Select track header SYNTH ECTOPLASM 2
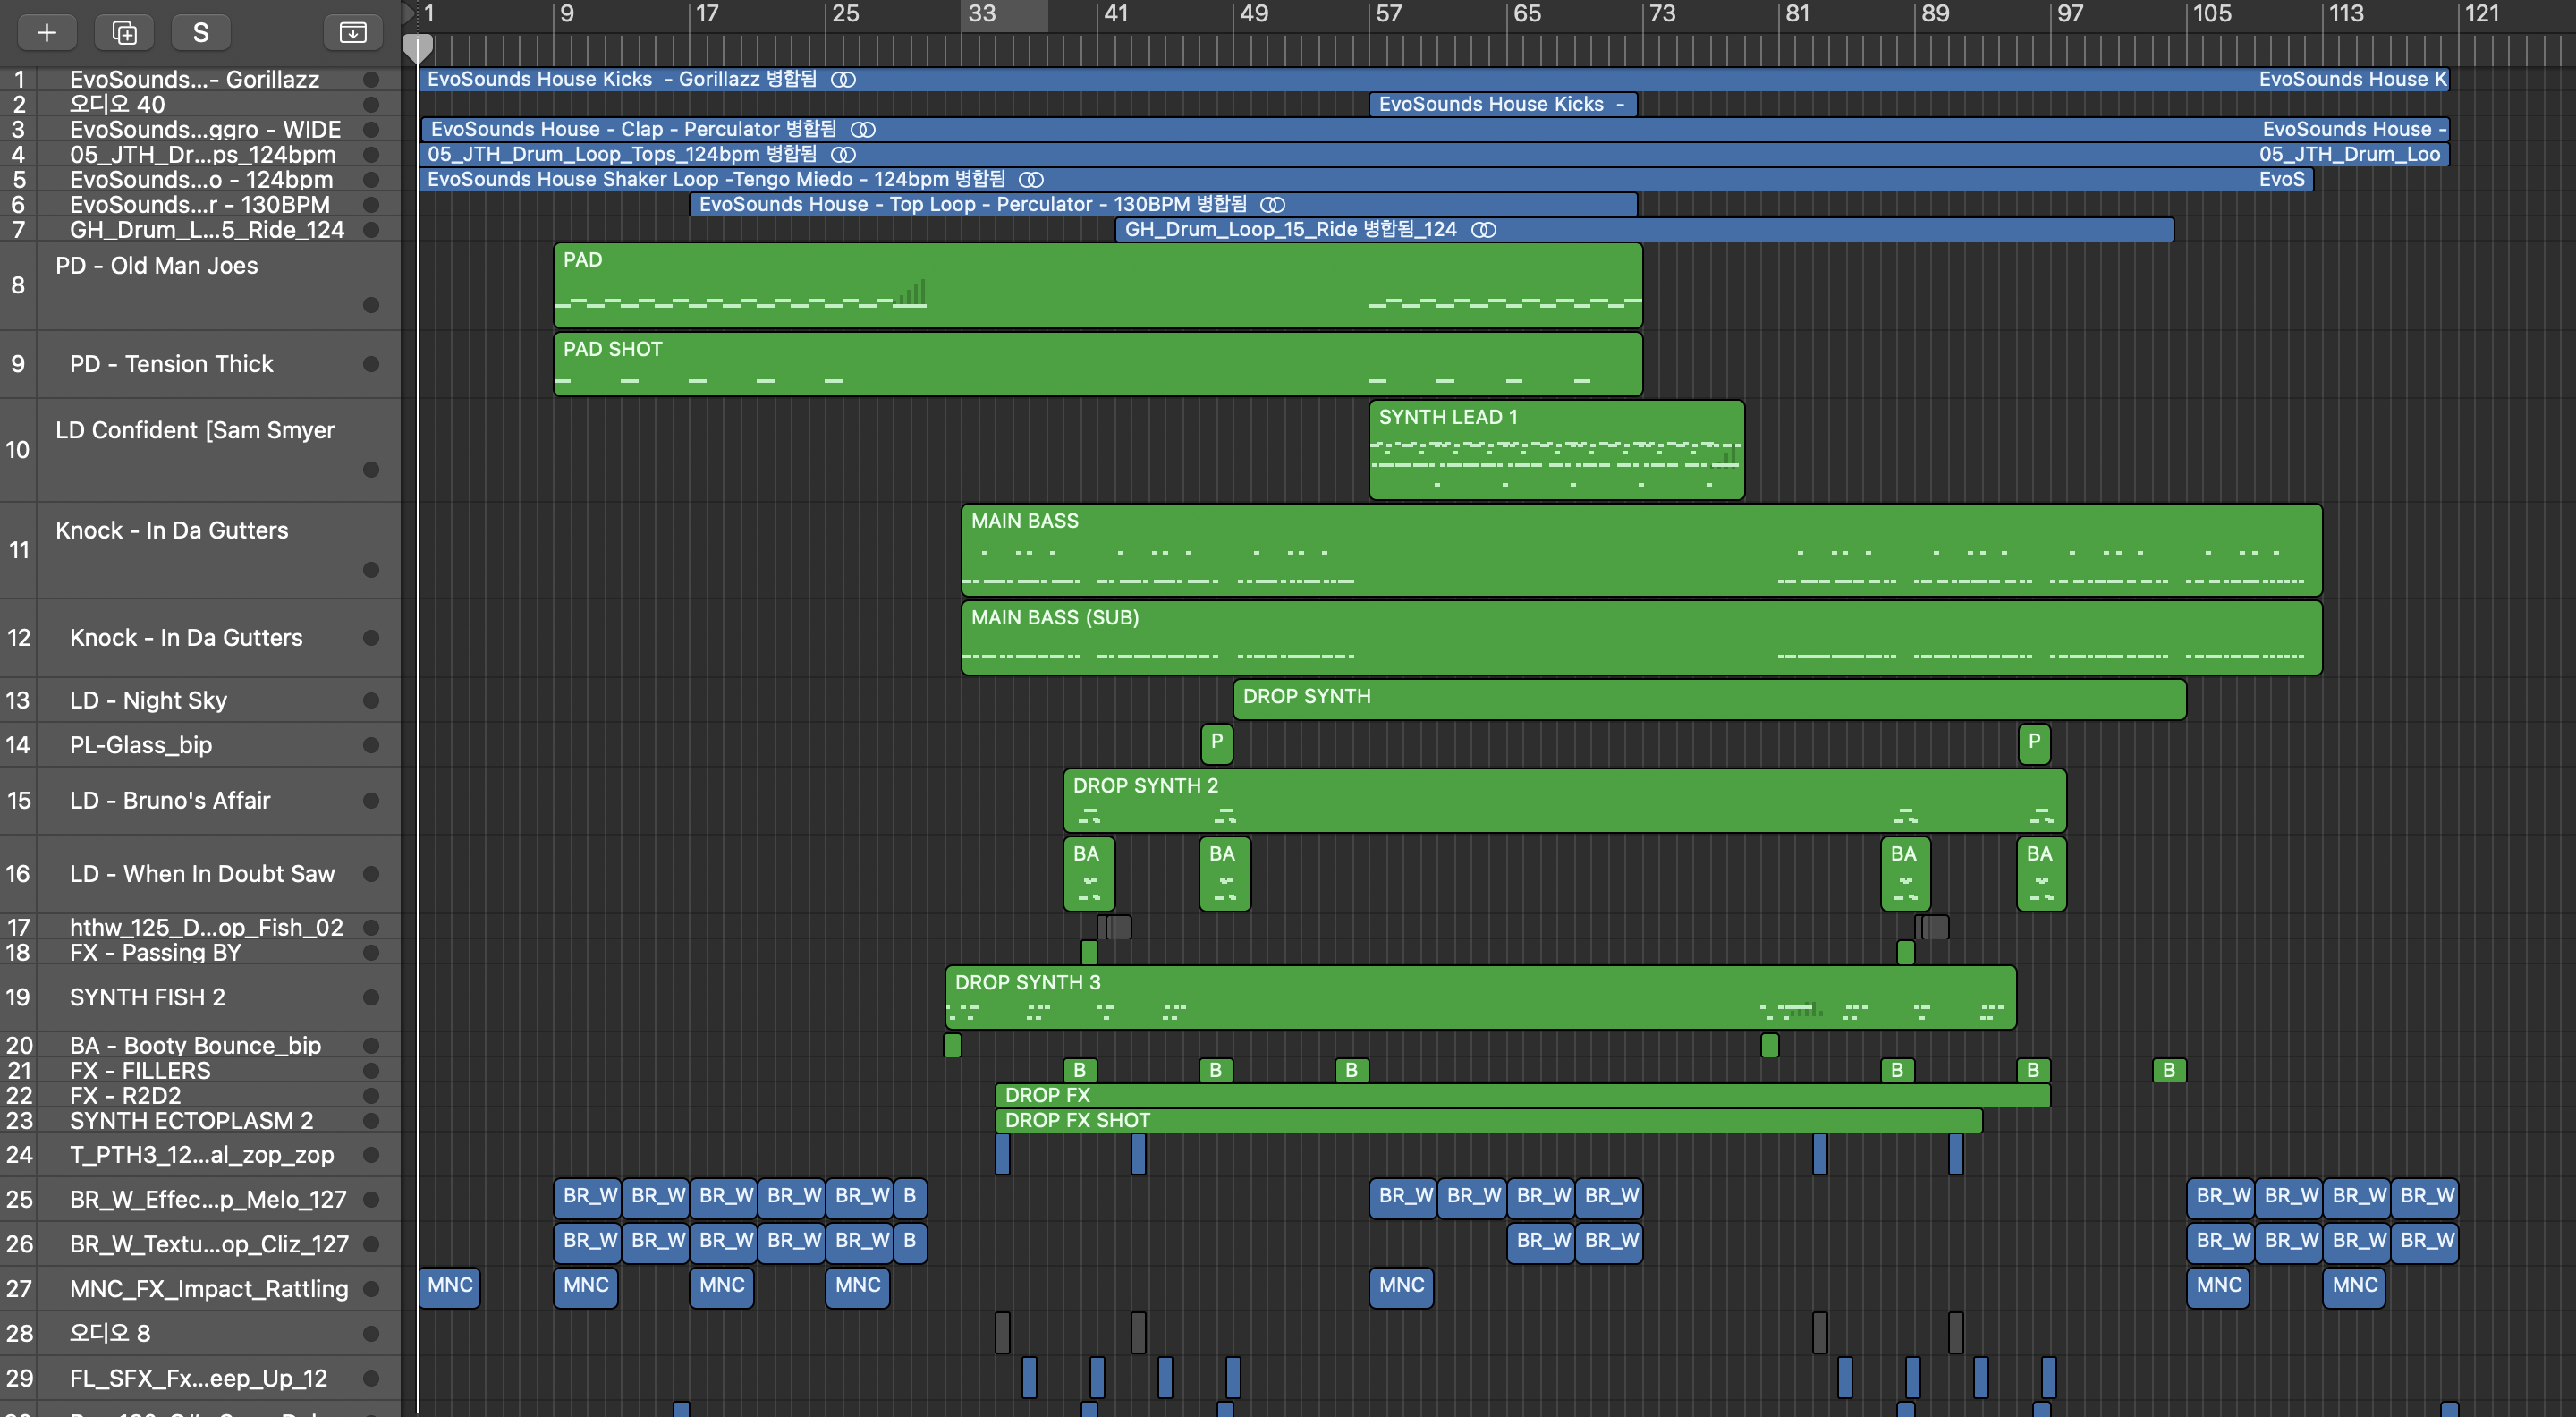 click(200, 1121)
